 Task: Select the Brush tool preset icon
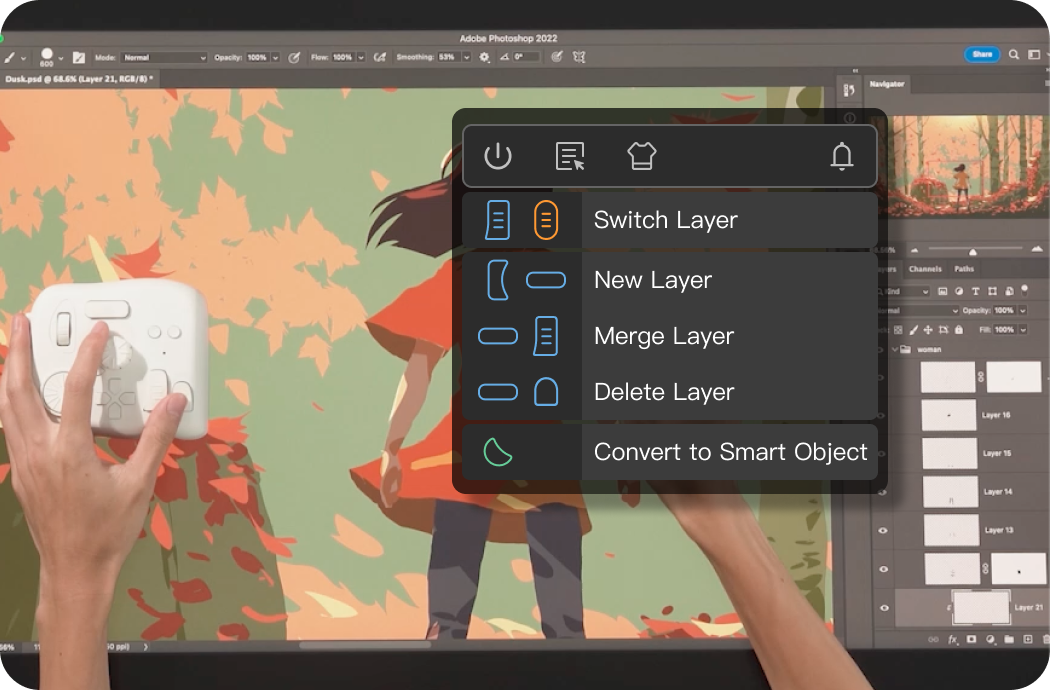(9, 58)
